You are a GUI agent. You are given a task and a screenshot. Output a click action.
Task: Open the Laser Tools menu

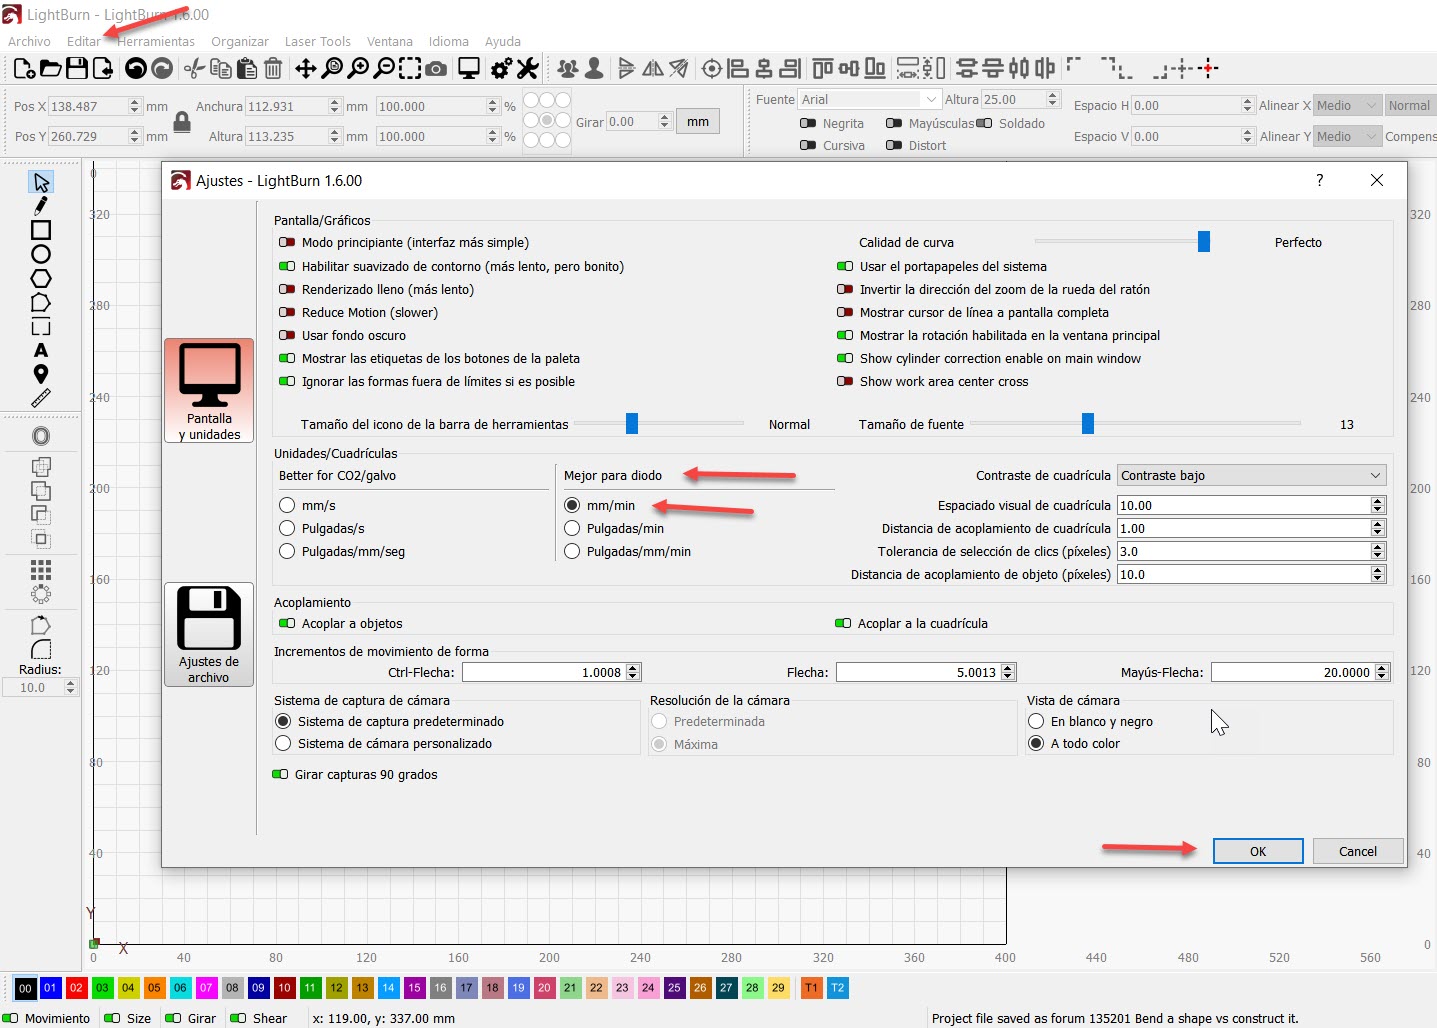[x=318, y=41]
